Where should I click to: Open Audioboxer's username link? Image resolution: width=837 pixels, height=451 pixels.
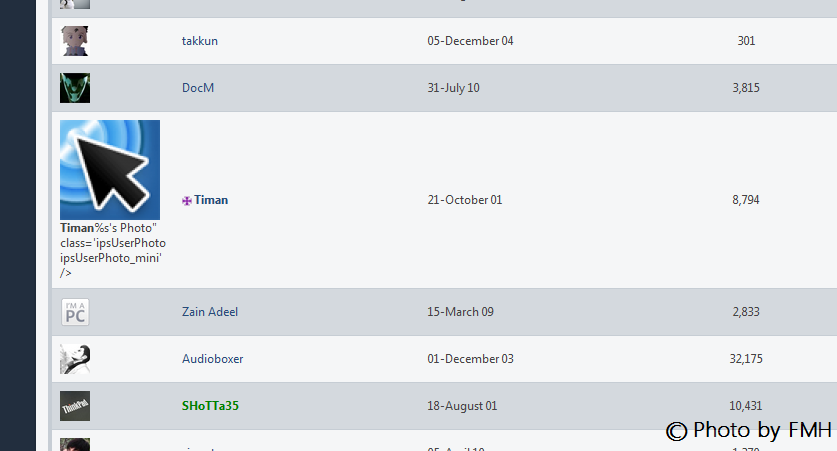click(212, 359)
